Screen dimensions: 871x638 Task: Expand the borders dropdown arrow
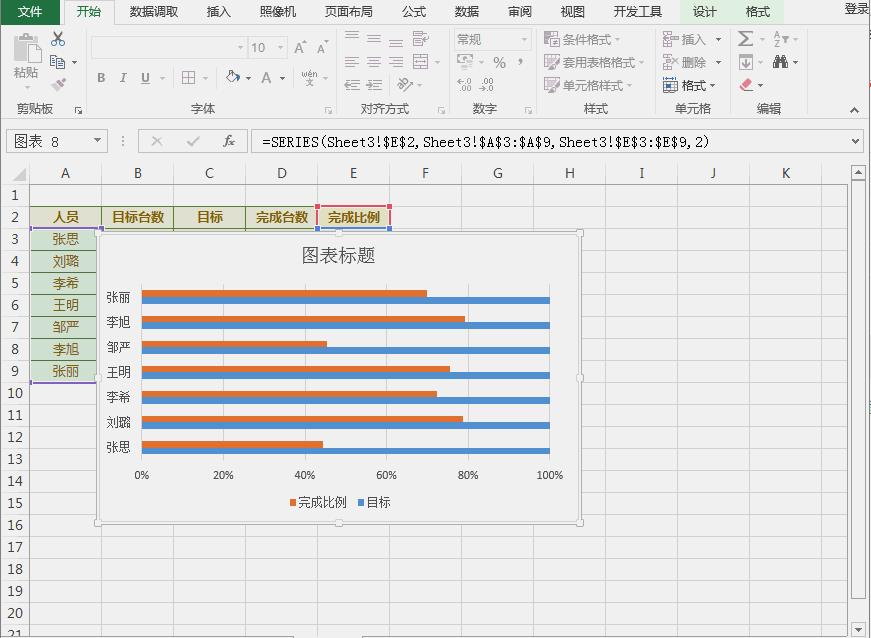pos(206,77)
